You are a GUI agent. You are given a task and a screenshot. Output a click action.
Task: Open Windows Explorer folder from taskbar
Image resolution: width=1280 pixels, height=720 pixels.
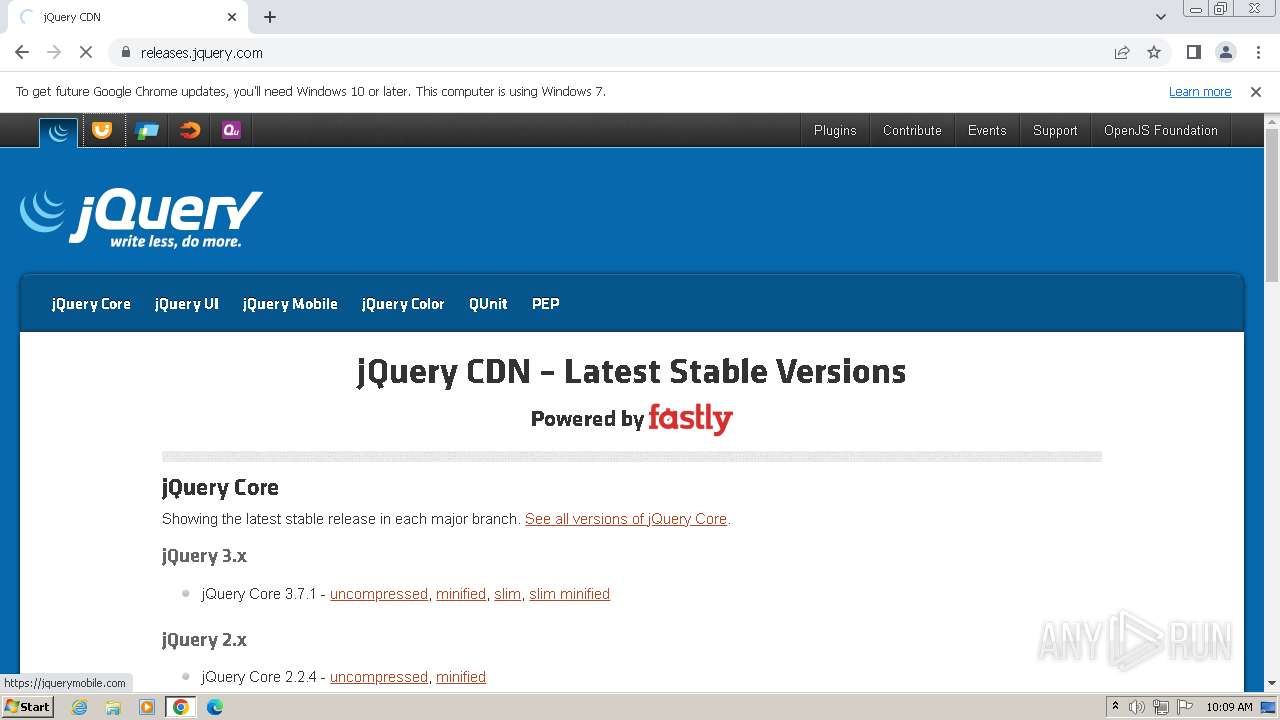coord(113,707)
